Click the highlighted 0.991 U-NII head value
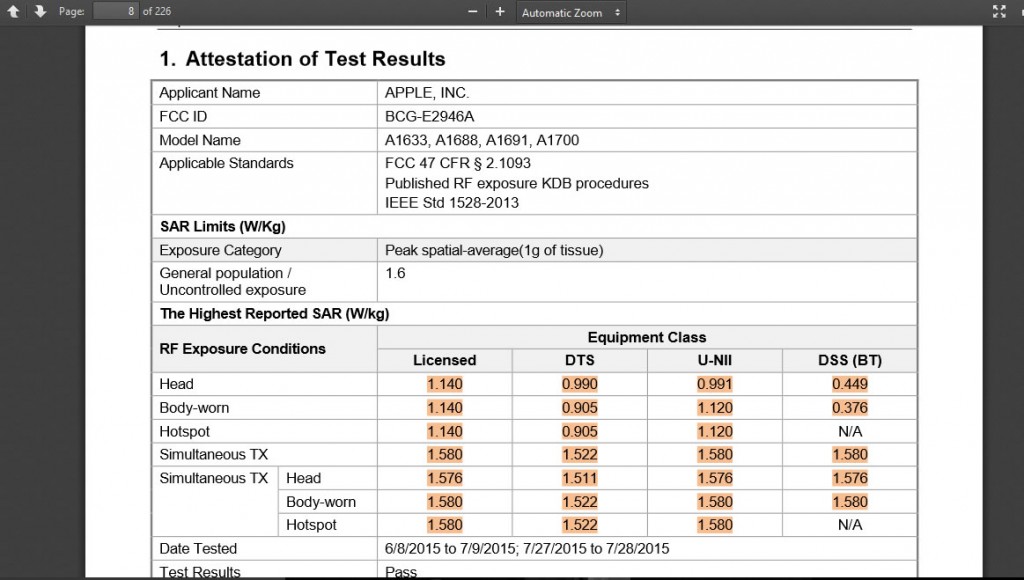 click(714, 384)
